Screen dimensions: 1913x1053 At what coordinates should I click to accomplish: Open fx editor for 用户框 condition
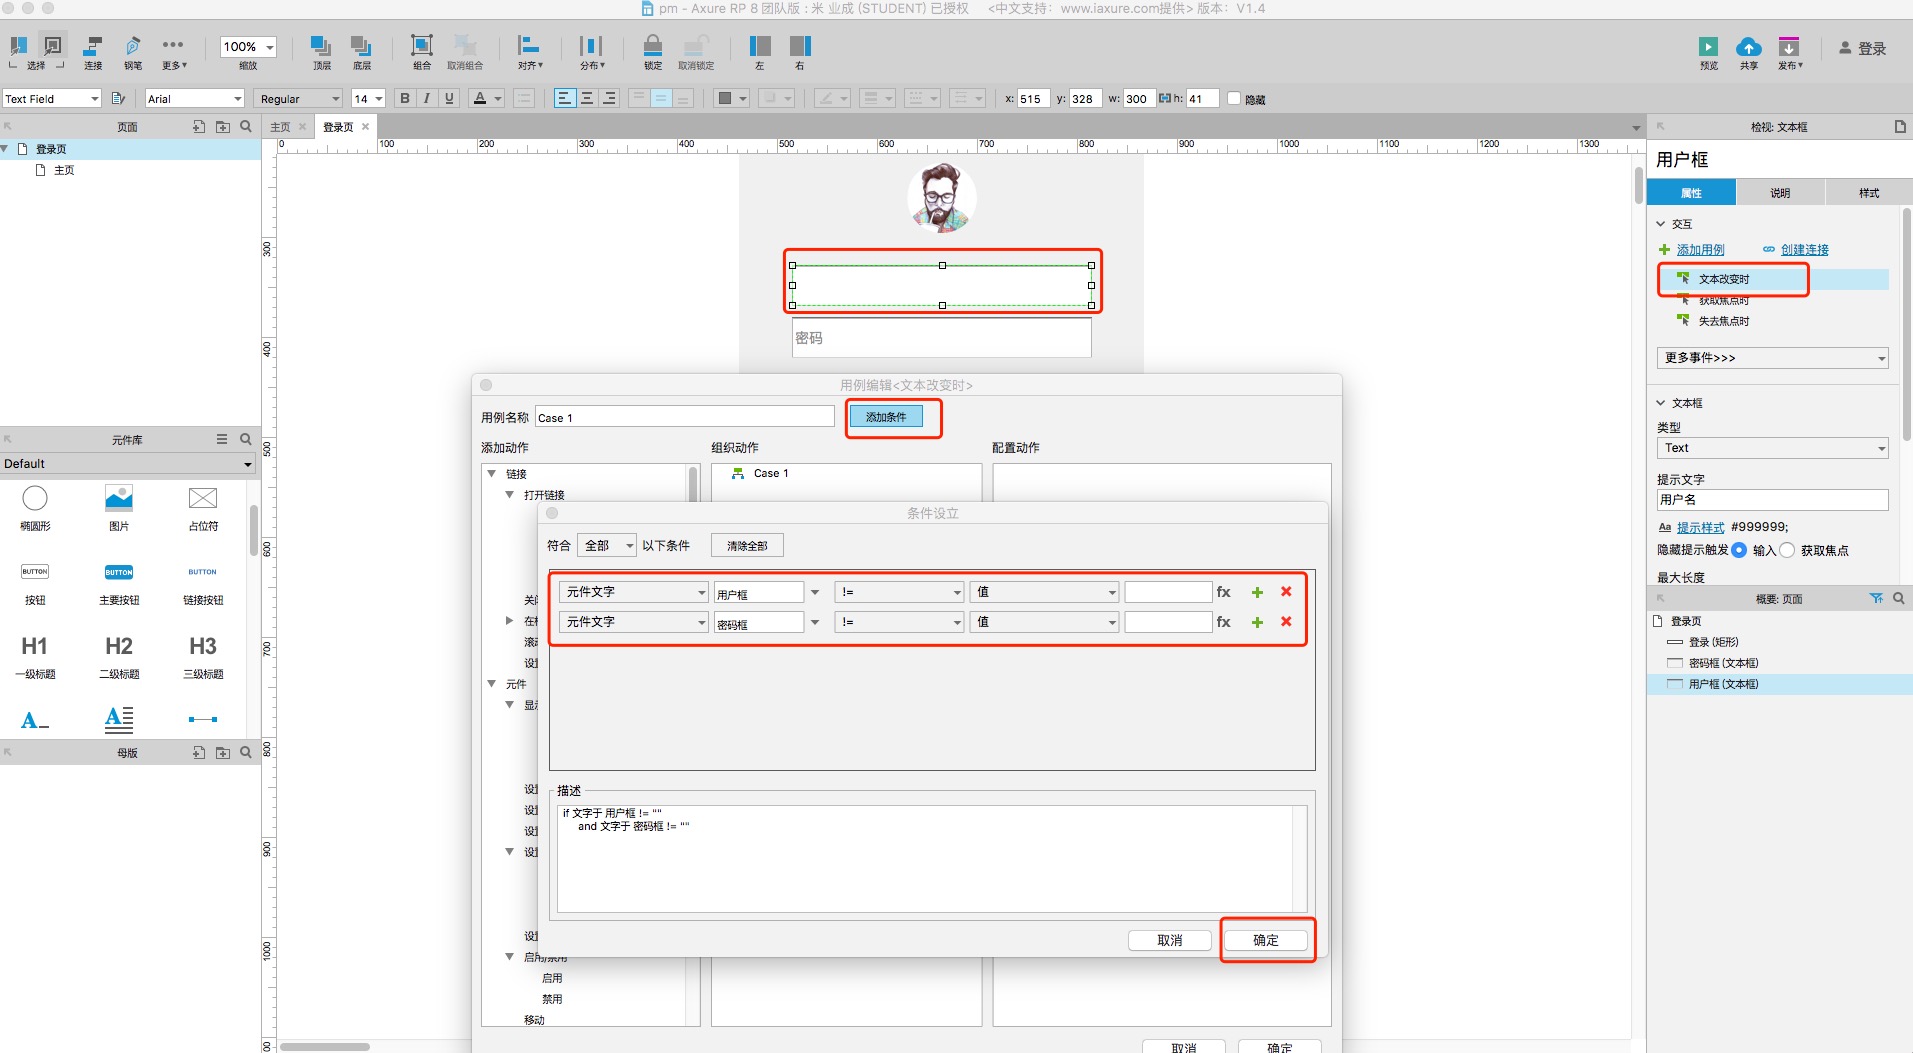click(x=1223, y=592)
